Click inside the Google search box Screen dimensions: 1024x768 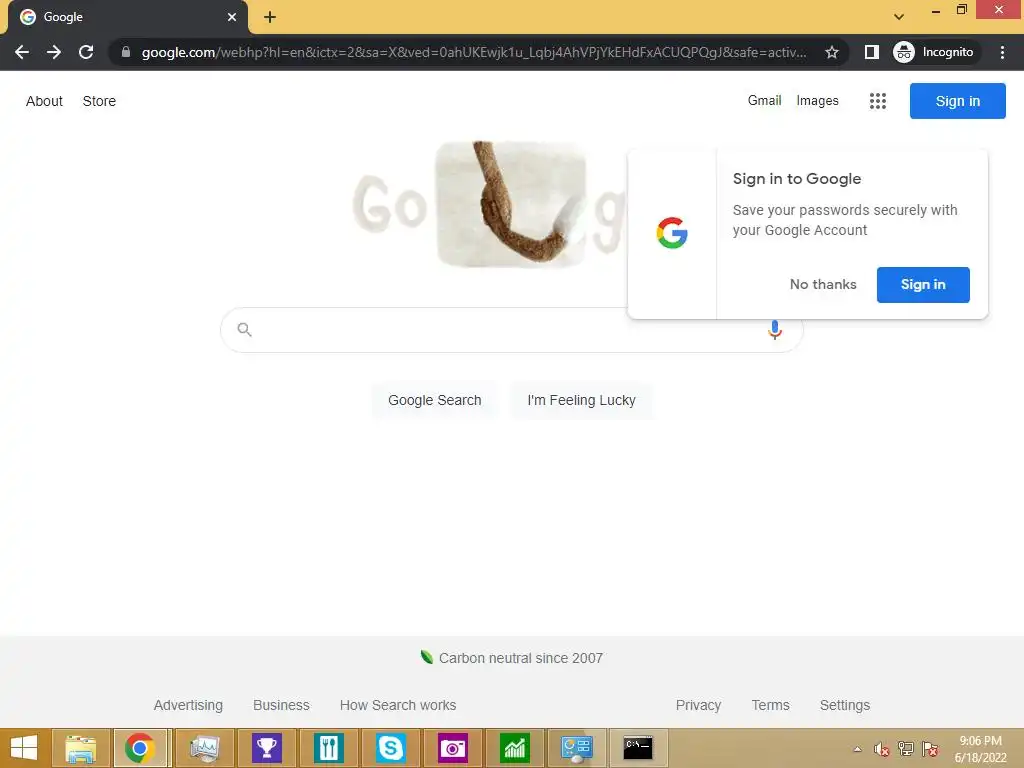[511, 330]
